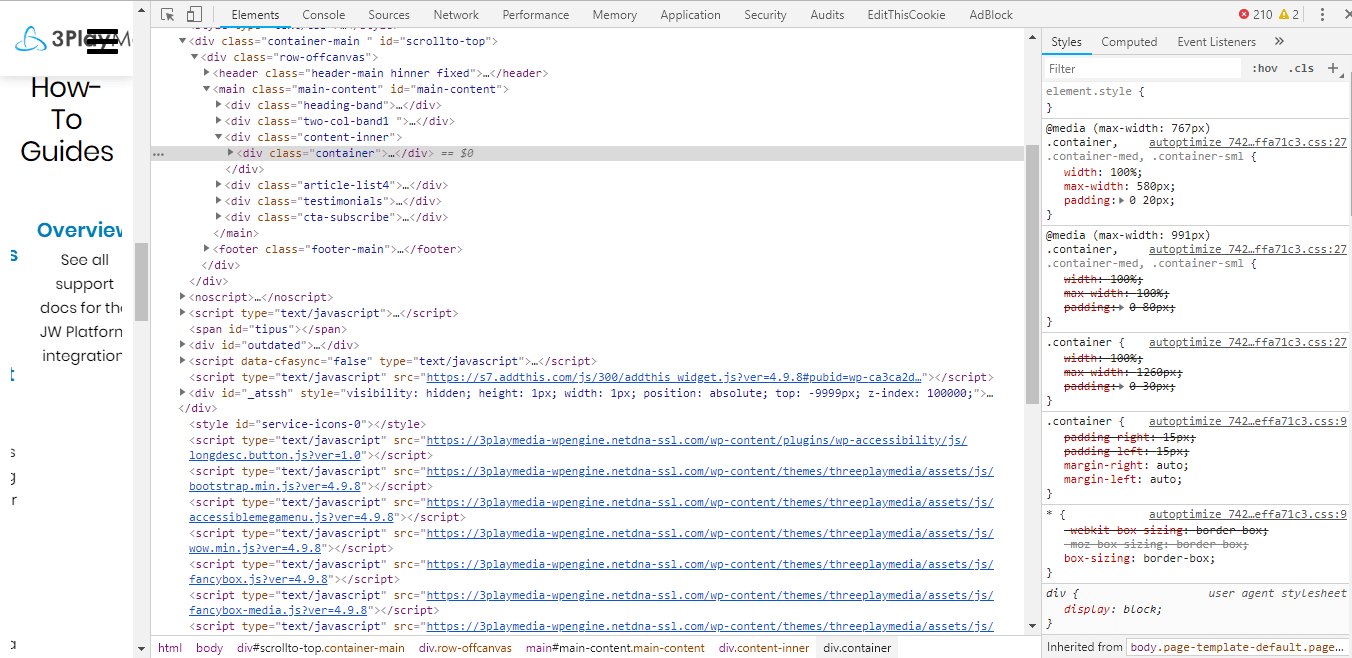Click the ellipsis beside the selected container row
Image resolution: width=1352 pixels, height=658 pixels.
159,154
